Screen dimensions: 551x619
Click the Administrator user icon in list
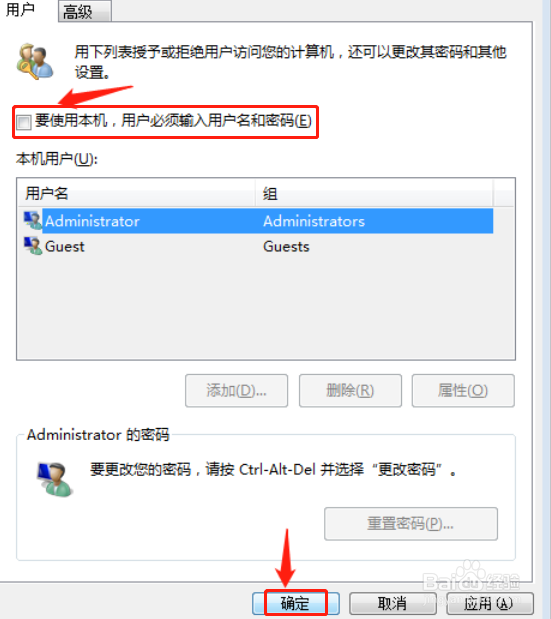tap(33, 221)
